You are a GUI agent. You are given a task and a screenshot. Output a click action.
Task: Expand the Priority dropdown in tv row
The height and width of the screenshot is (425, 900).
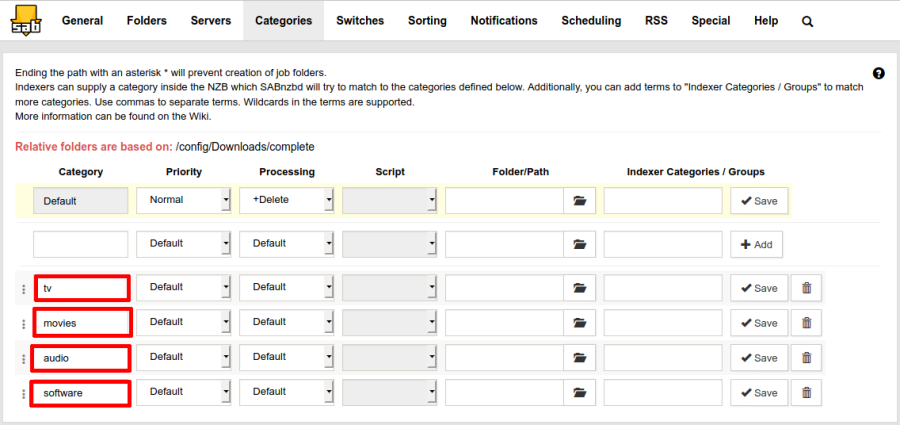[184, 287]
